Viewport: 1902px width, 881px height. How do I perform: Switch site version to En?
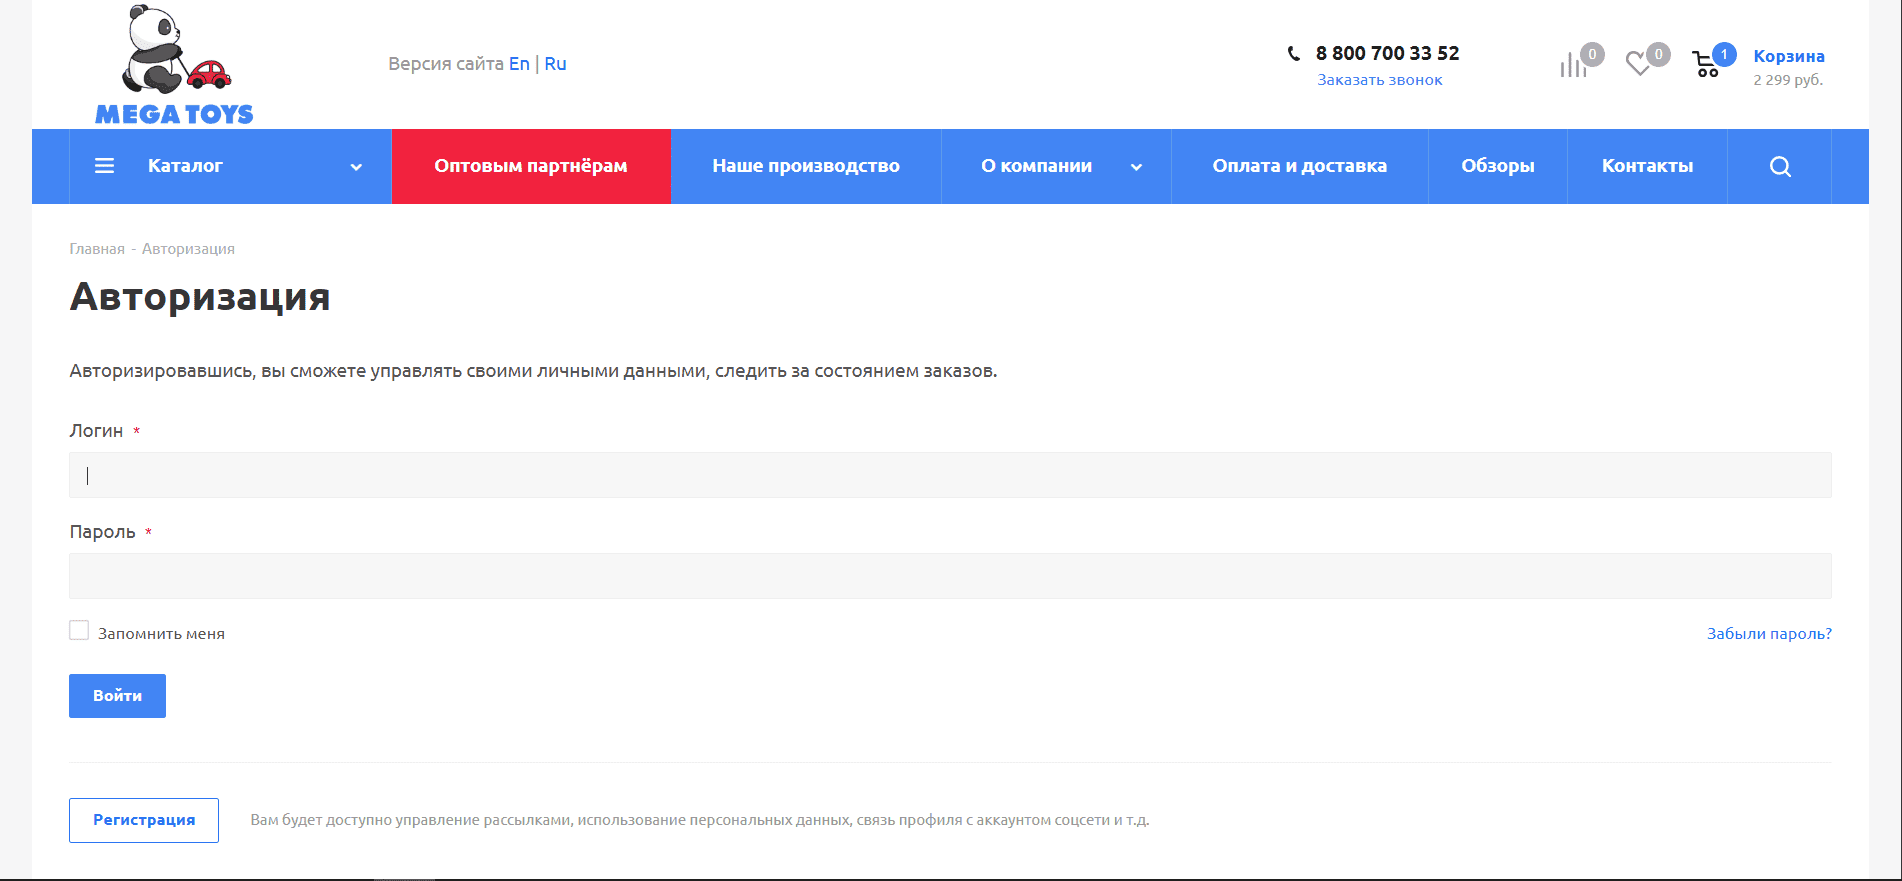pyautogui.click(x=519, y=64)
